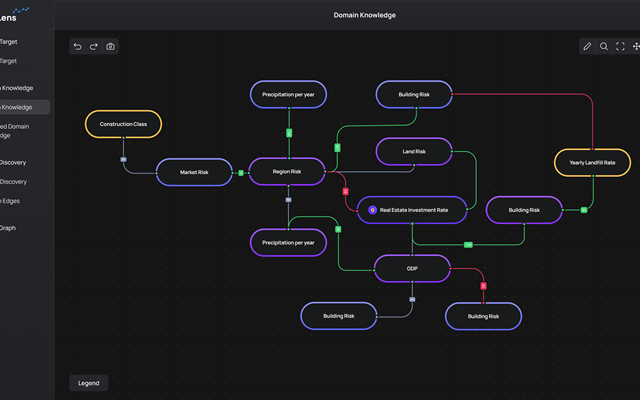Click the green badge beside the purple-outlined Building Risk node
The image size is (640, 400).
[x=584, y=210]
